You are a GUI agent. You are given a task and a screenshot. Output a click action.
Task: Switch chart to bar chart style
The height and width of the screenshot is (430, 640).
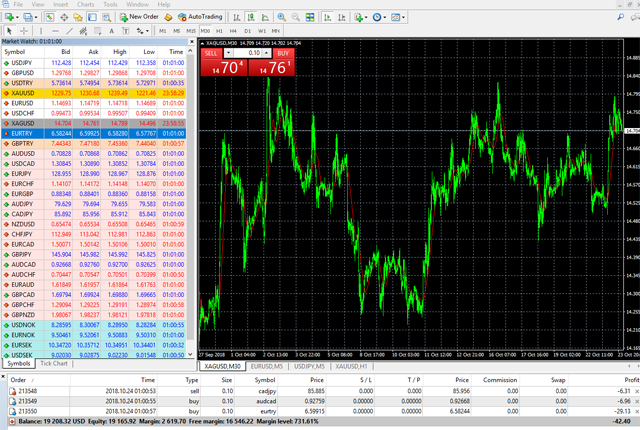coord(237,17)
